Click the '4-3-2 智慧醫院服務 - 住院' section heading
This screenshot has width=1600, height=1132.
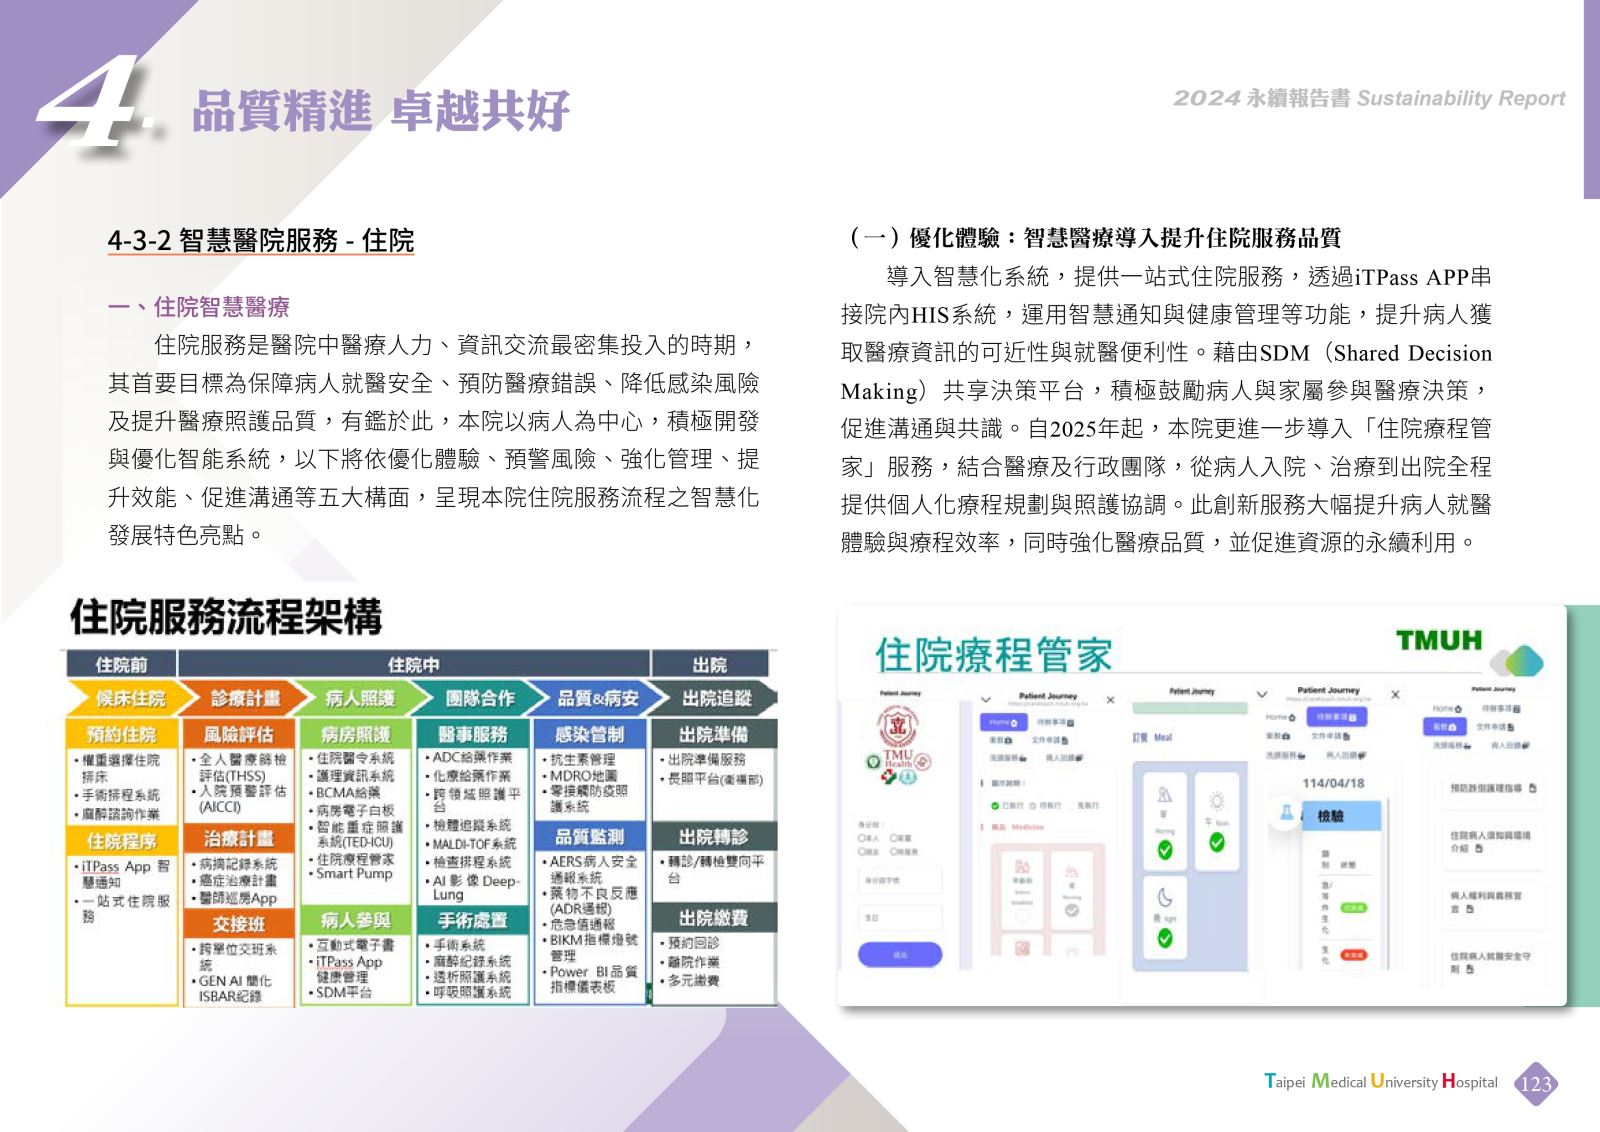pyautogui.click(x=260, y=240)
